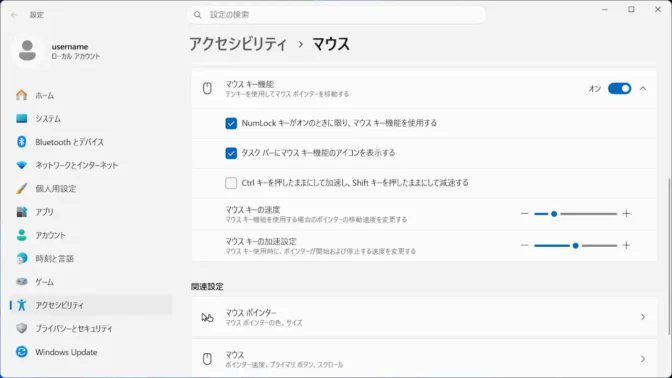Open マウス related setting chevron
Image resolution: width=672 pixels, height=378 pixels.
pyautogui.click(x=643, y=359)
